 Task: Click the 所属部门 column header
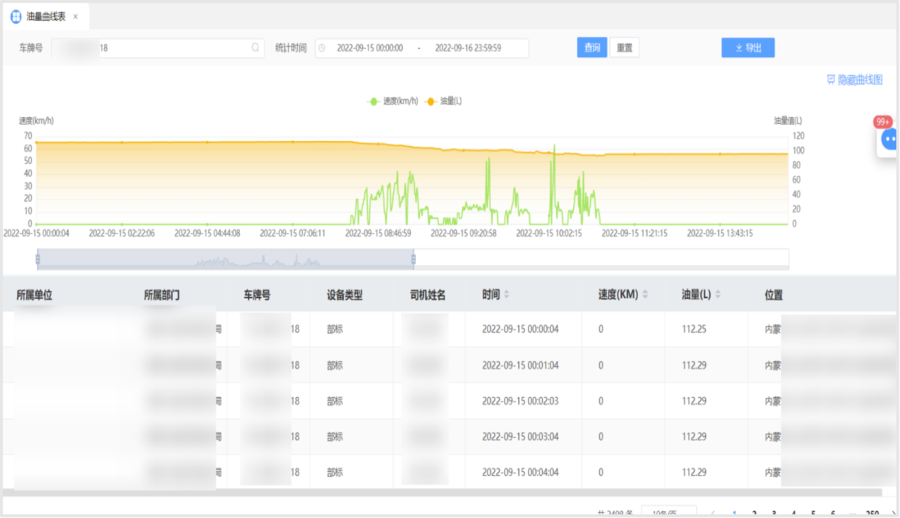point(162,295)
